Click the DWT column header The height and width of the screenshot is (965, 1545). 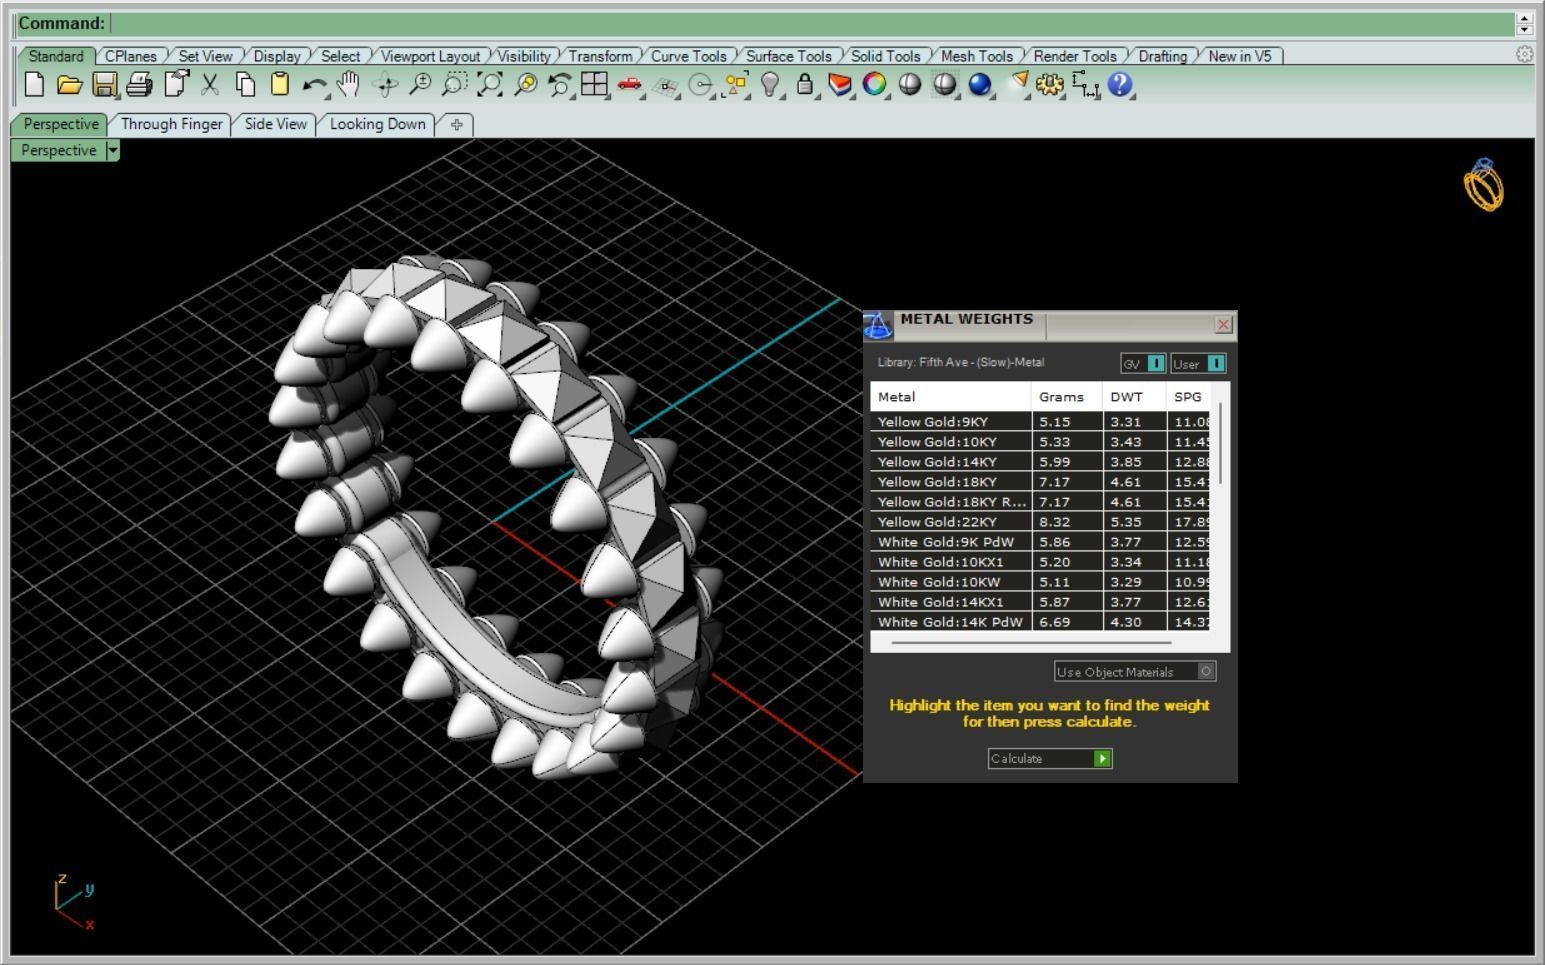tap(1134, 397)
